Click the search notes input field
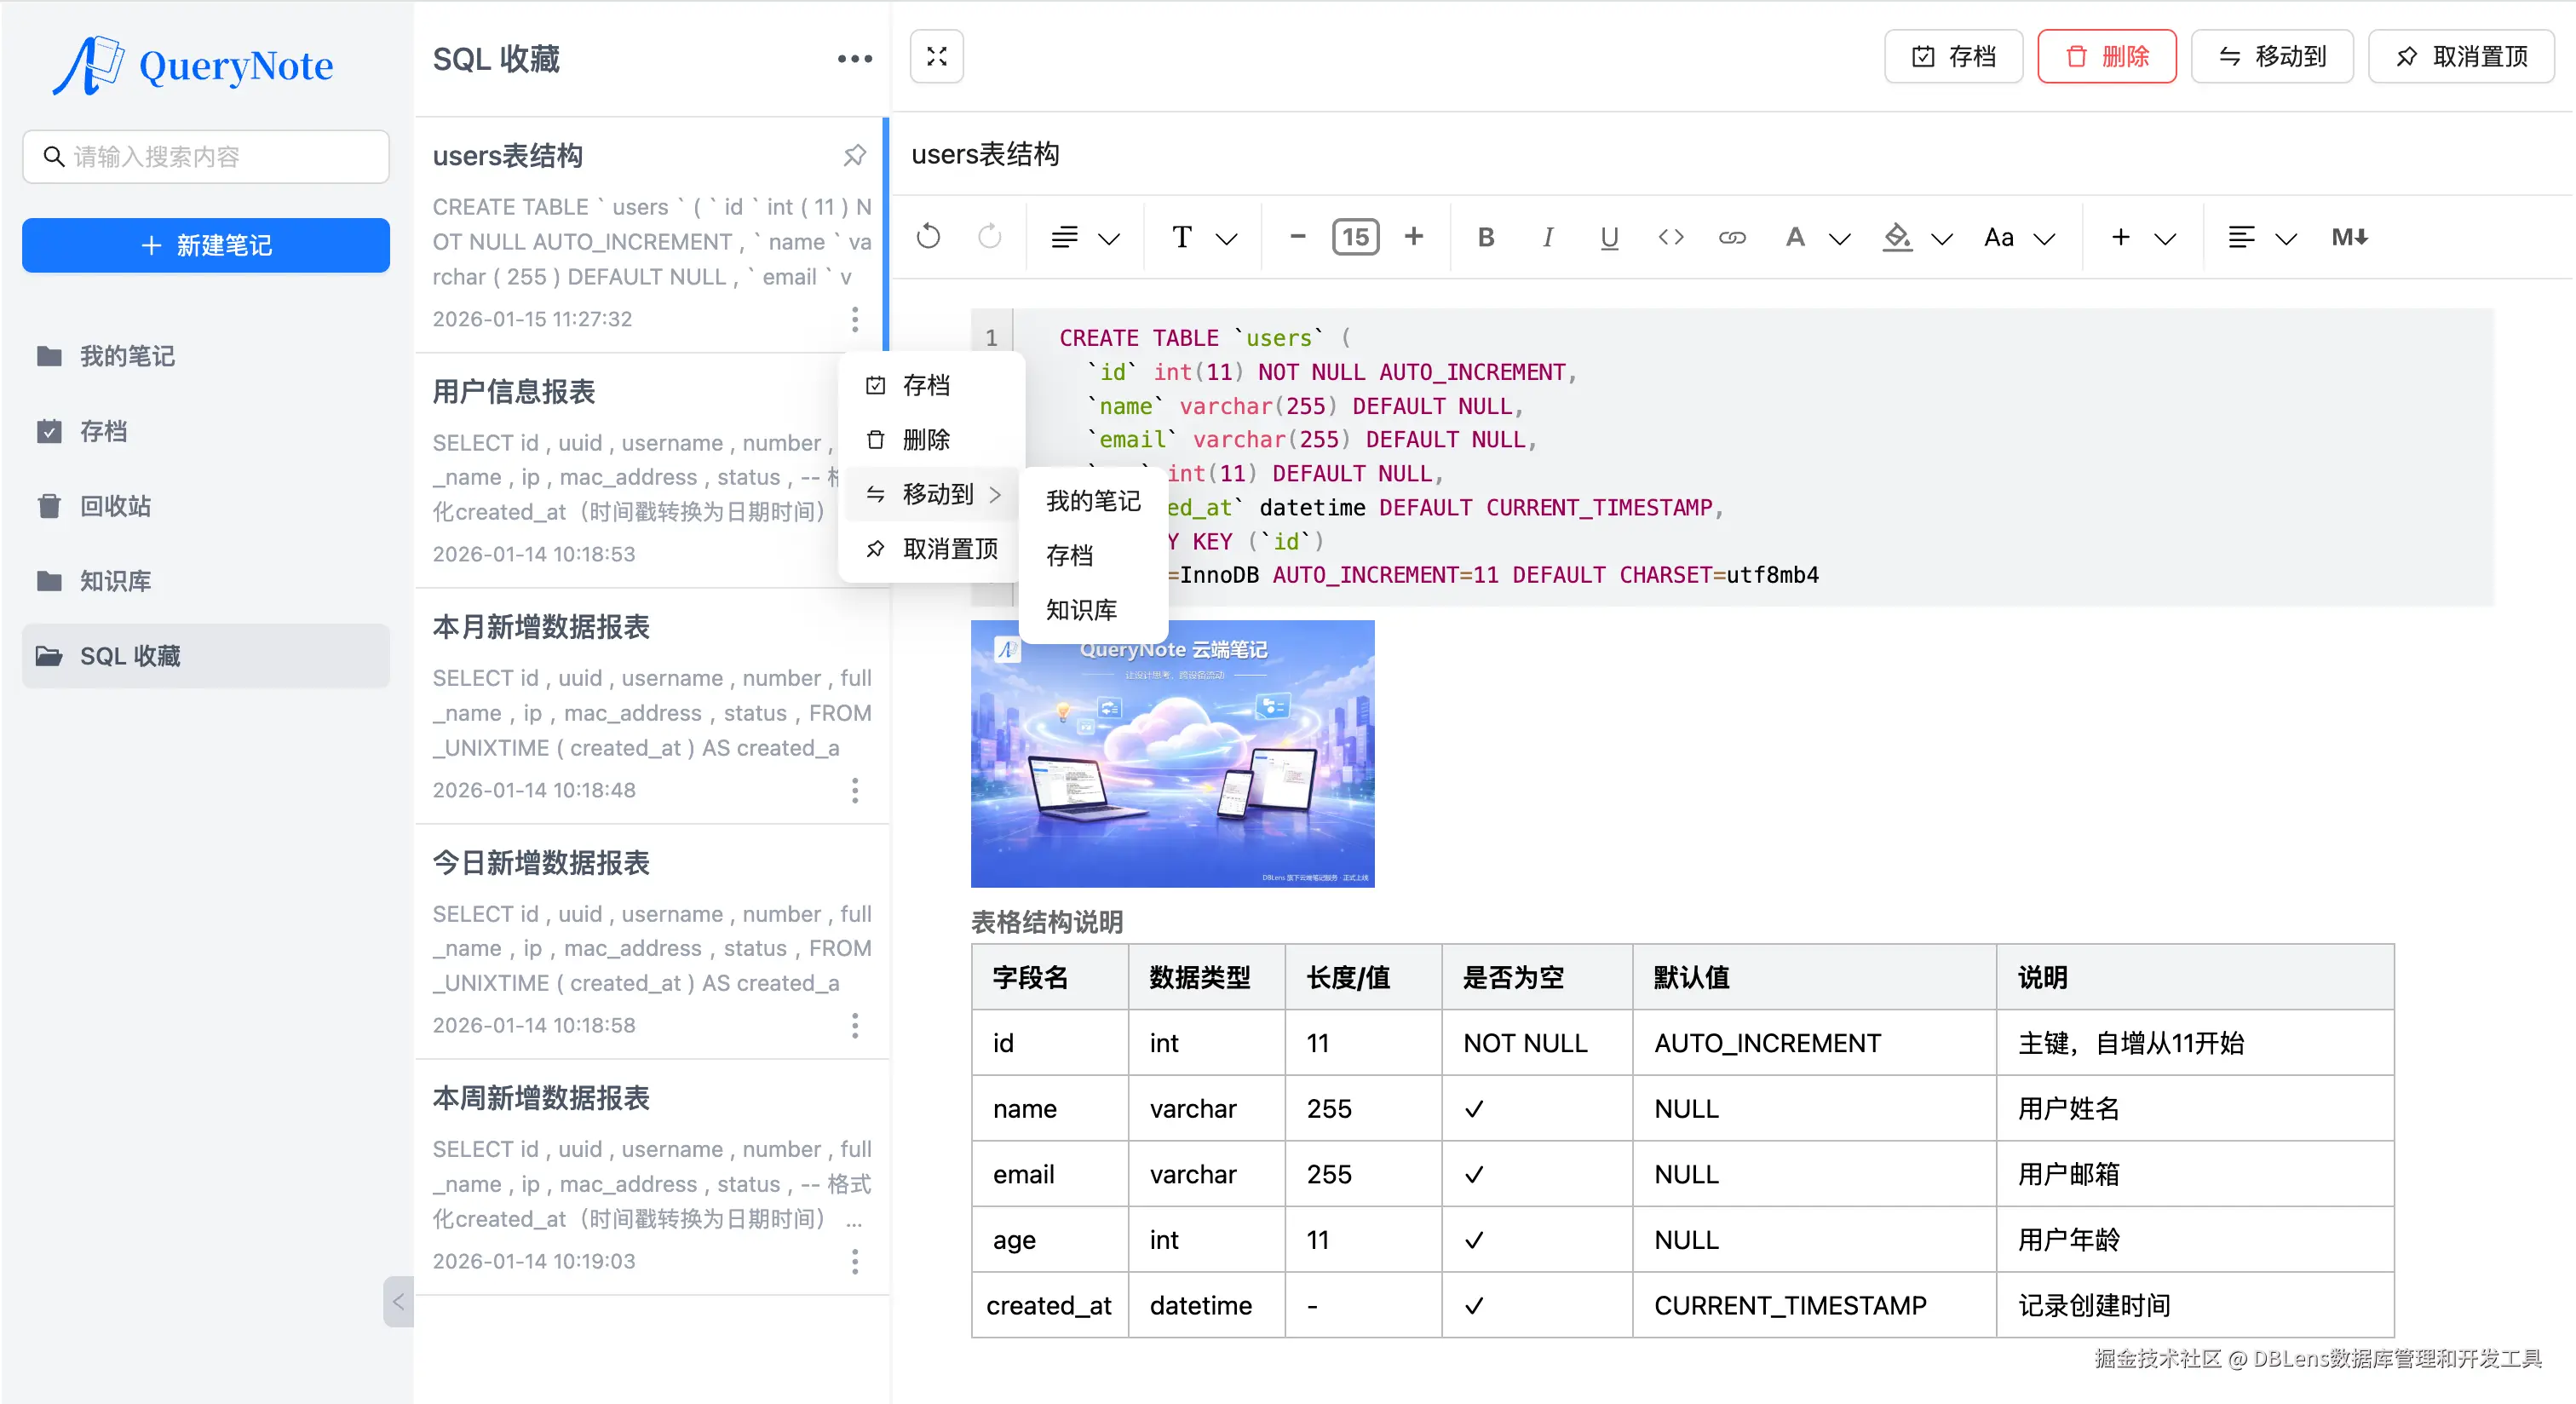This screenshot has height=1404, width=2576. [x=206, y=156]
